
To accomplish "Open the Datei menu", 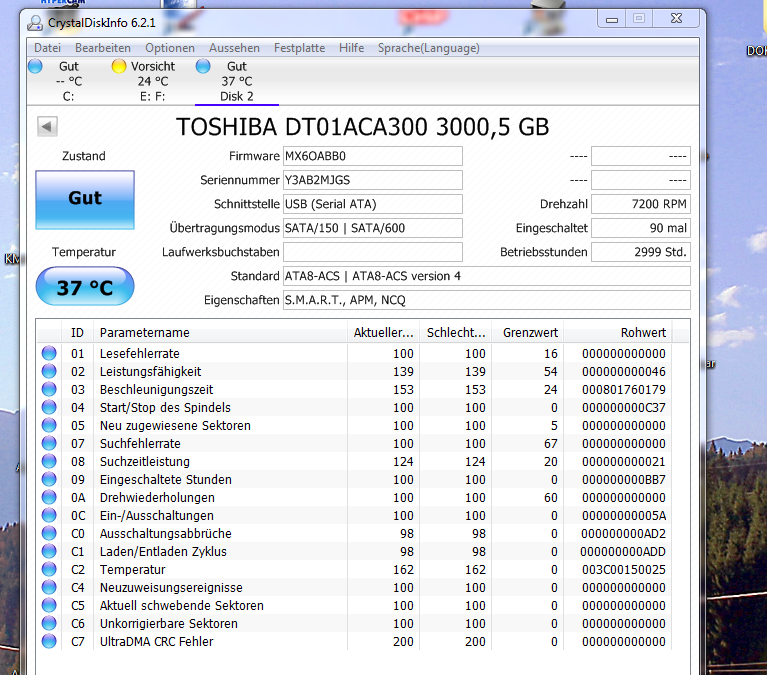I will coord(47,48).
